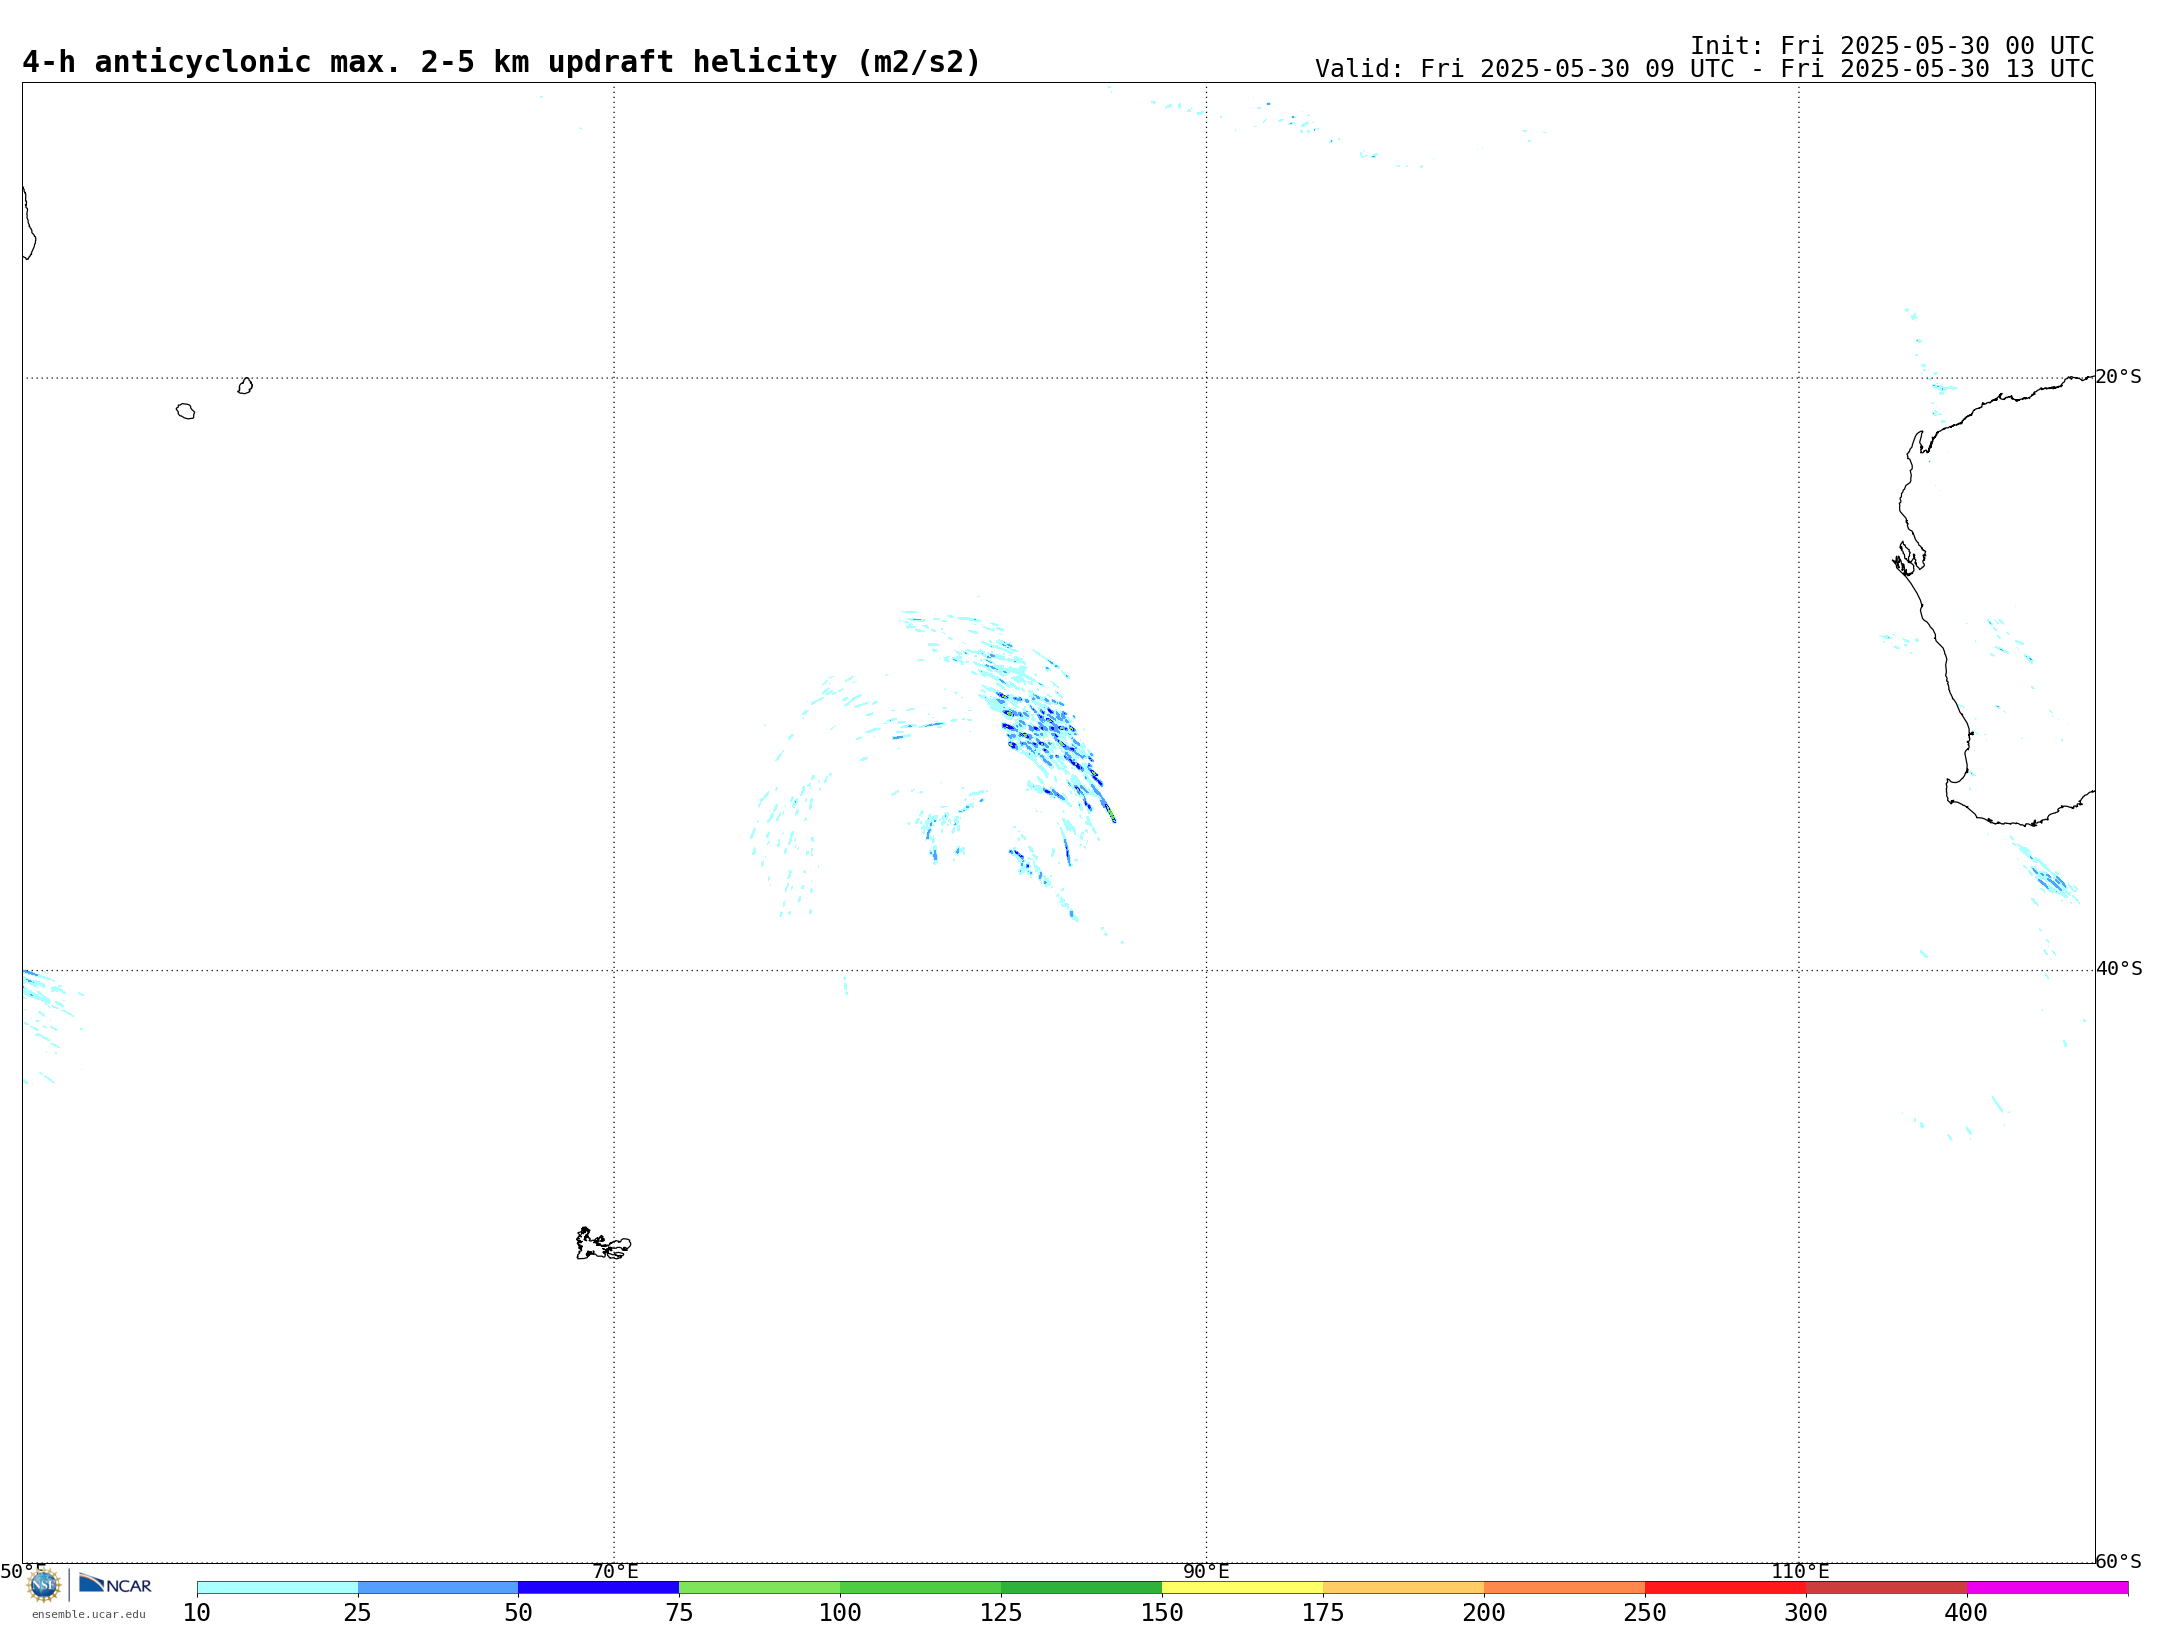Click the light orange 175-200 colorbar segment
2160x1626 pixels.
[x=1404, y=1587]
